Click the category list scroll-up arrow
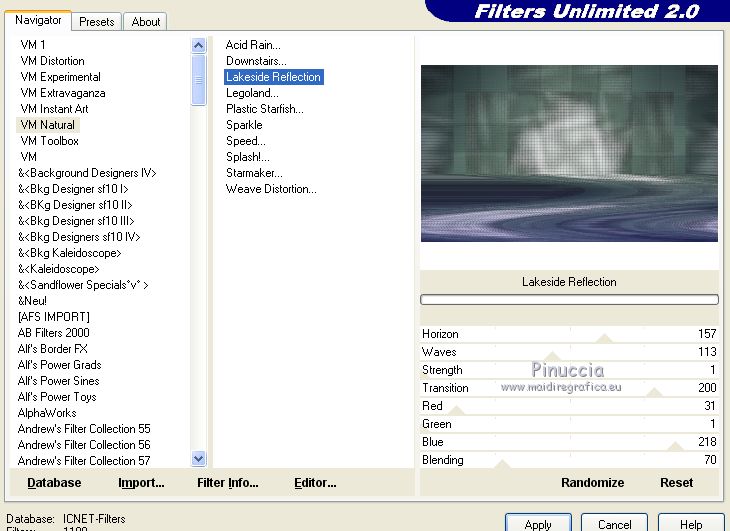The height and width of the screenshot is (531, 730). (198, 46)
